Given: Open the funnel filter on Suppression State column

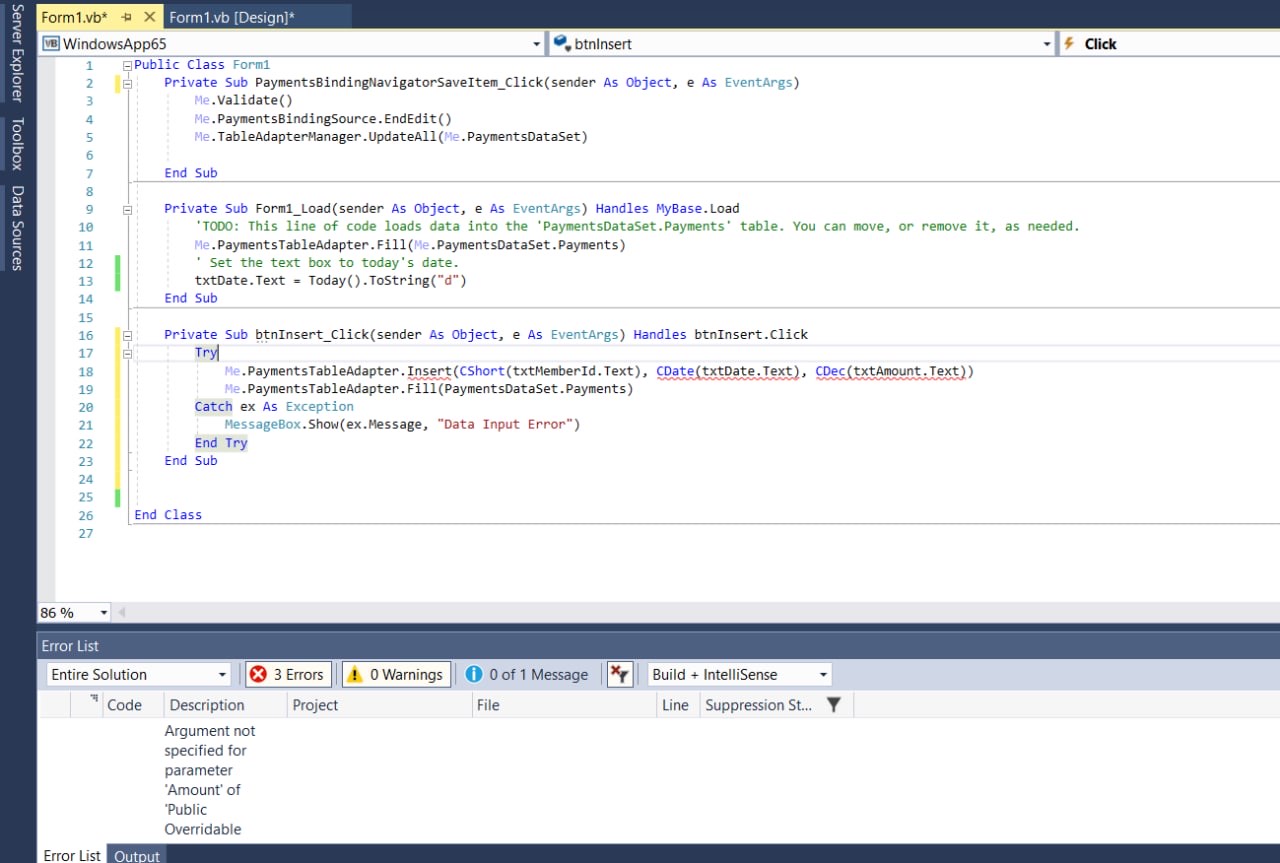Looking at the screenshot, I should pos(835,705).
